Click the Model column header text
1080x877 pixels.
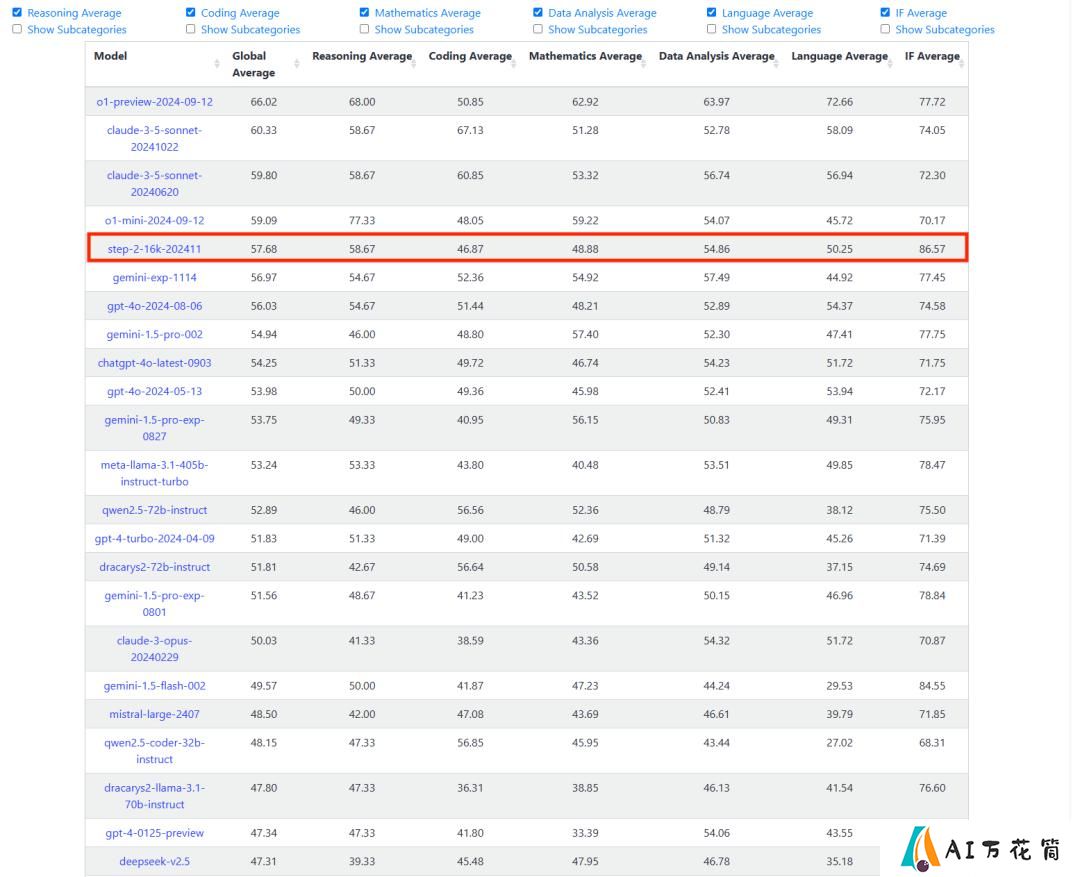(110, 56)
